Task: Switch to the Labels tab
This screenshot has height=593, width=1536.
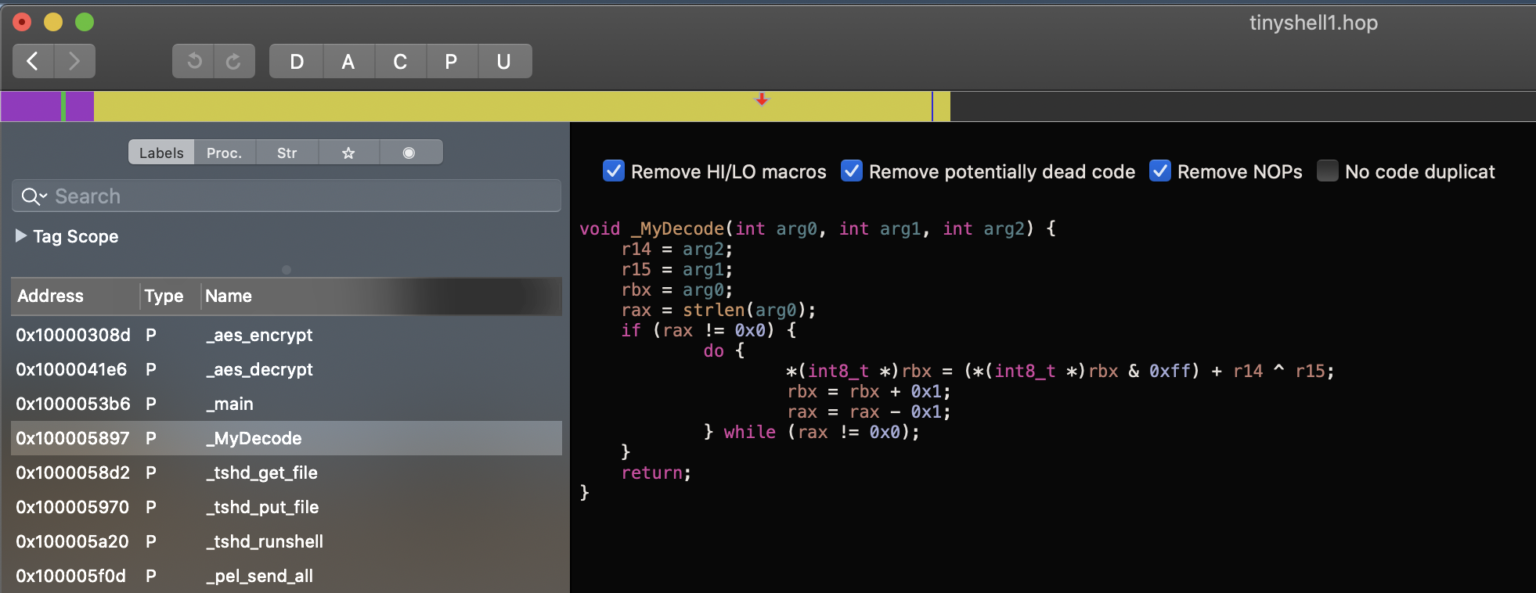Action: 161,153
